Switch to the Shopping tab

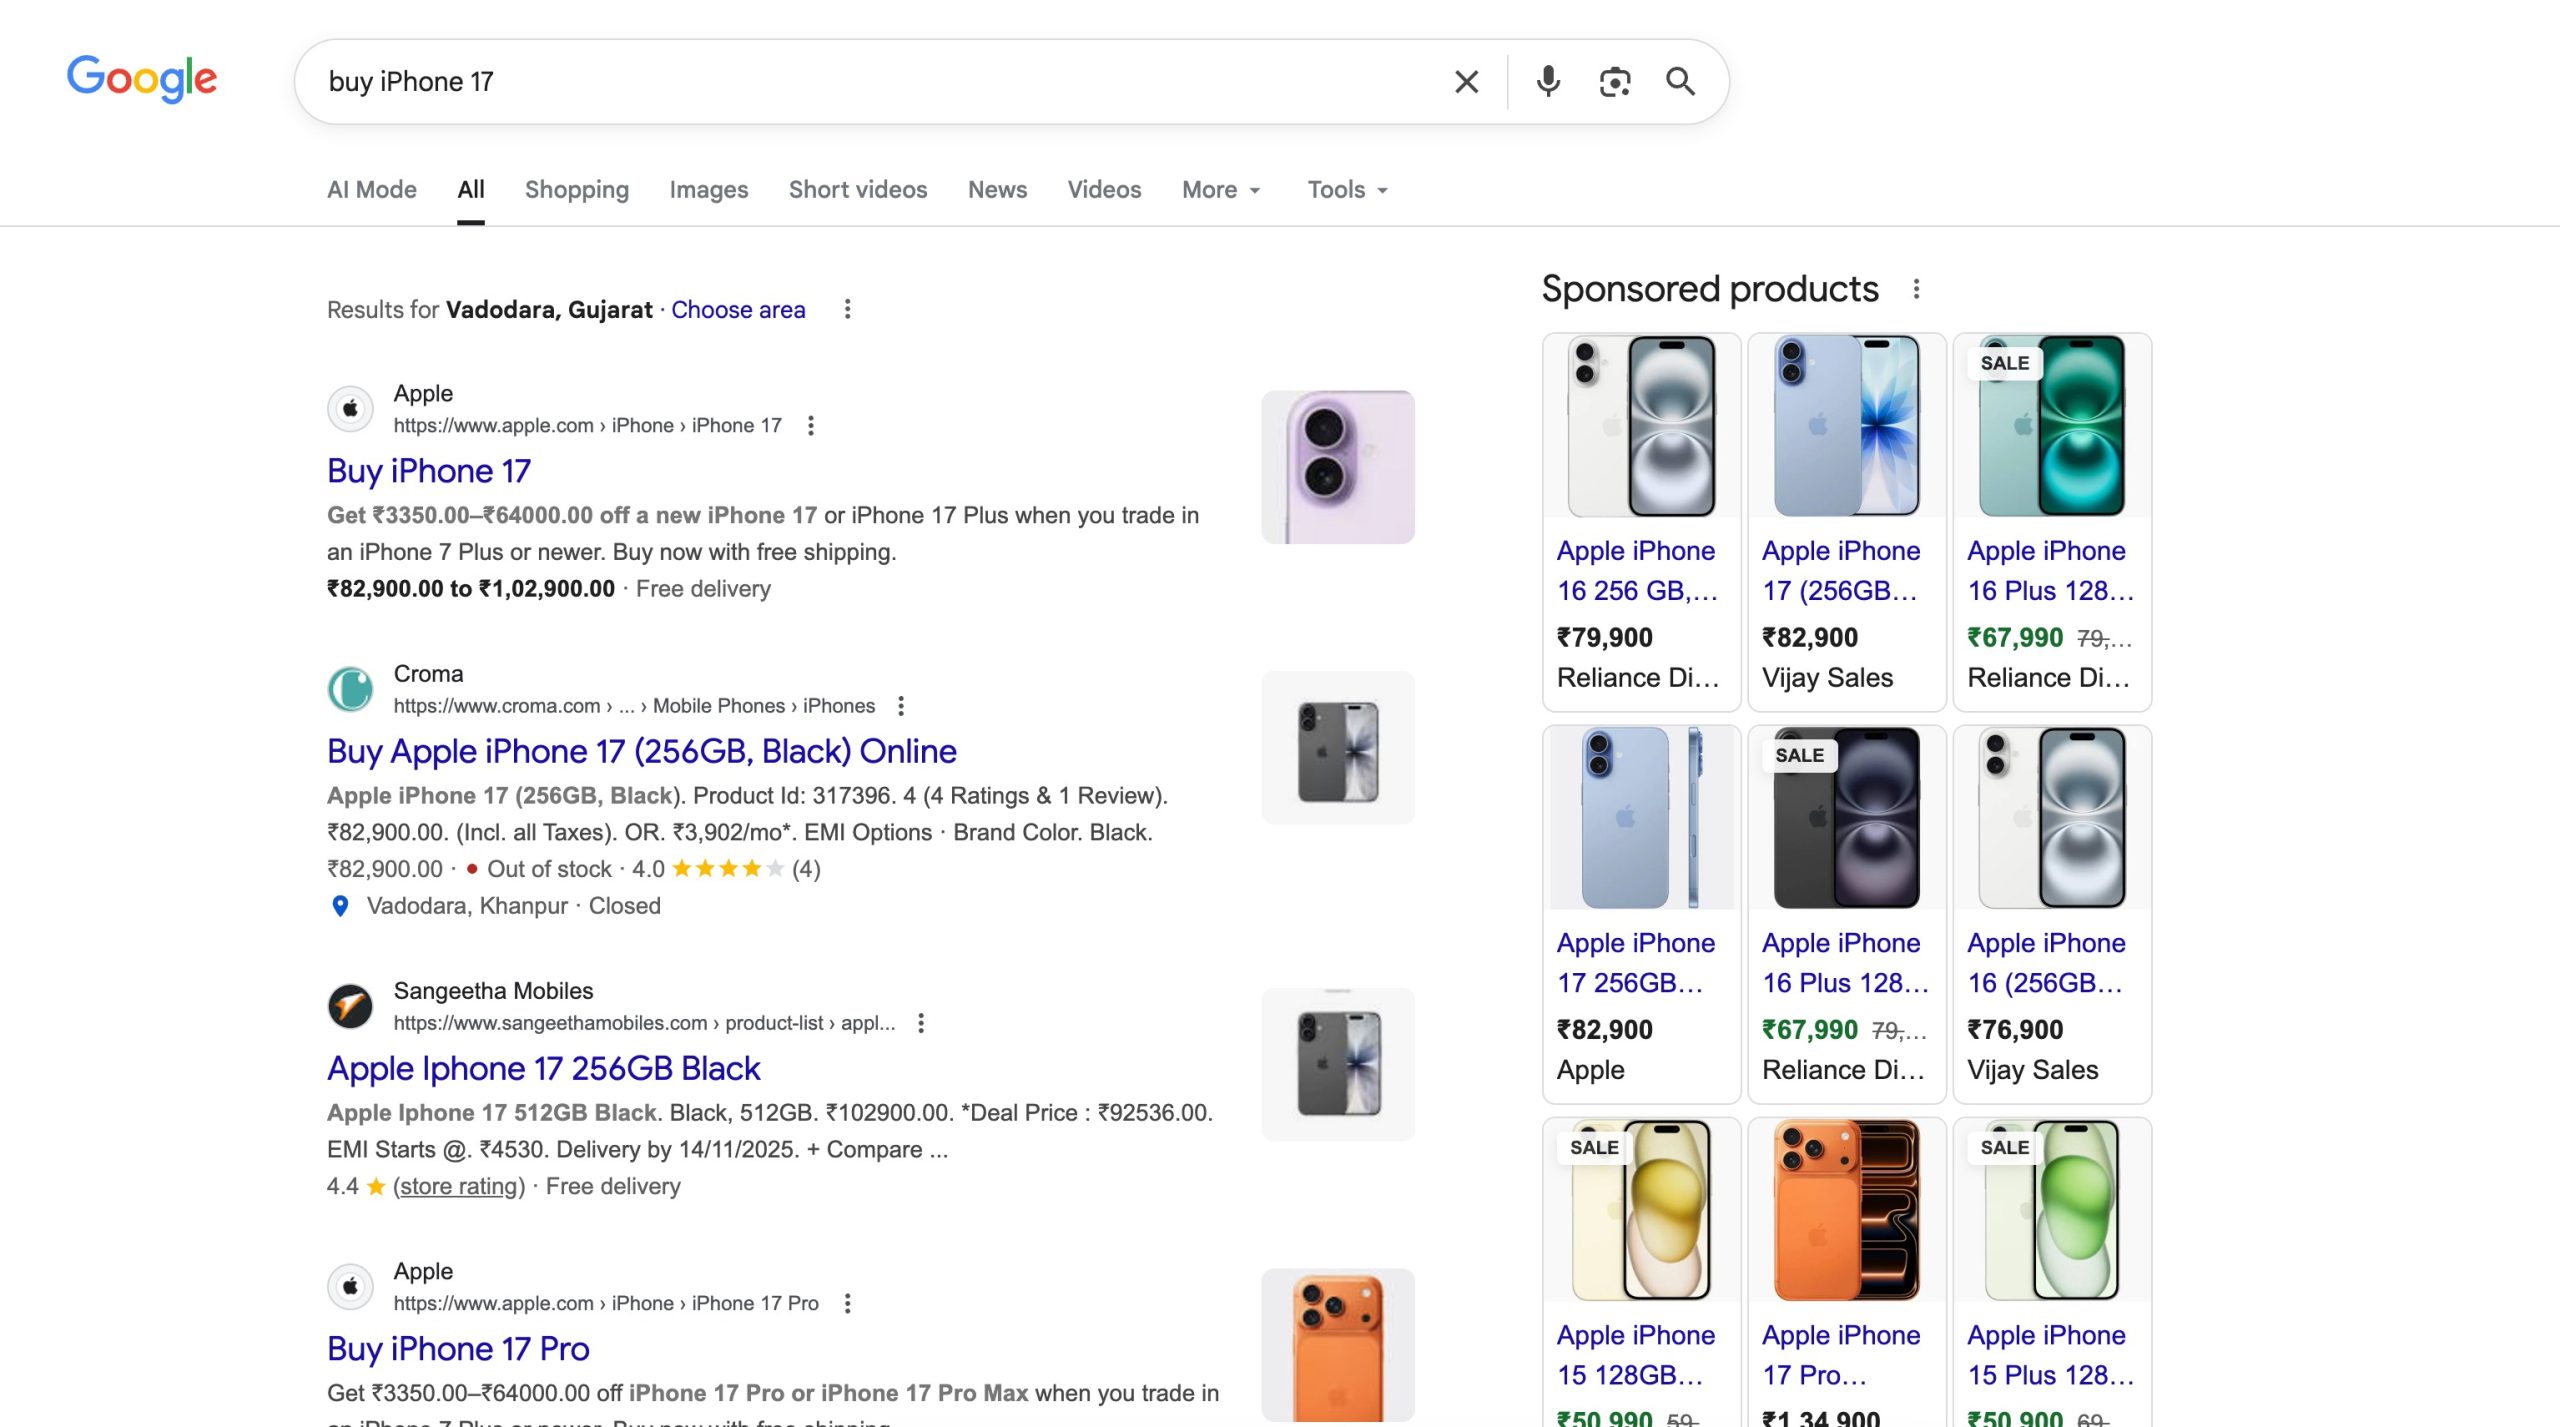click(576, 190)
